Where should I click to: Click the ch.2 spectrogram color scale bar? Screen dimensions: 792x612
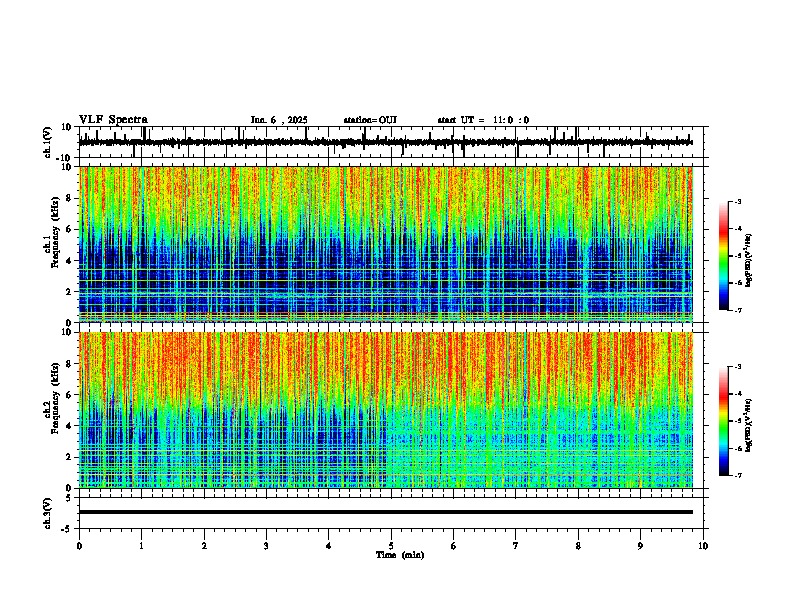[x=723, y=421]
